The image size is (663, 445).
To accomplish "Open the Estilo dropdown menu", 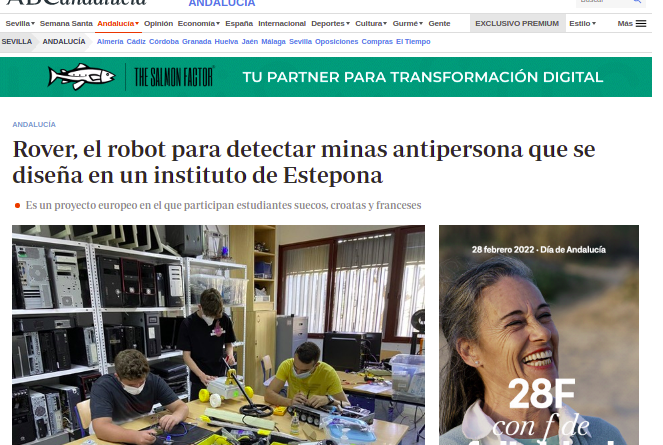I will (582, 23).
